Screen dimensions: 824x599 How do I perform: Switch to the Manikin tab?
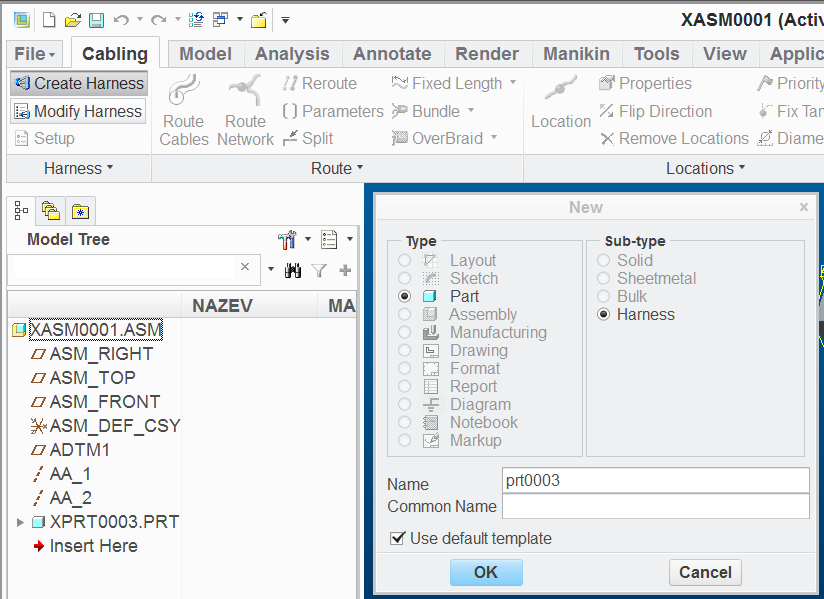[x=576, y=54]
